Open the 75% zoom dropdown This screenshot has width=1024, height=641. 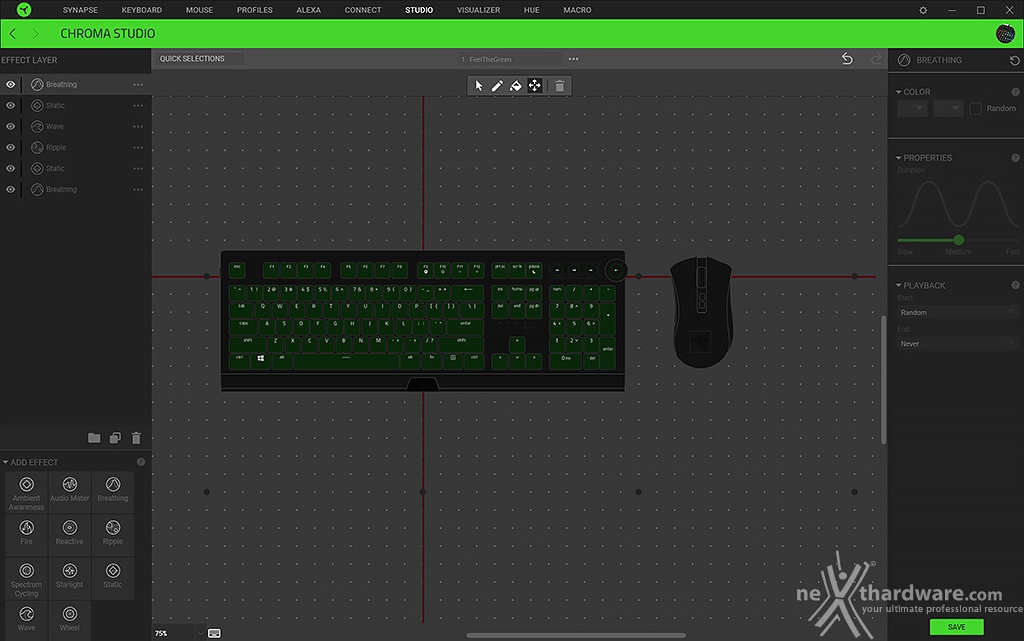179,633
